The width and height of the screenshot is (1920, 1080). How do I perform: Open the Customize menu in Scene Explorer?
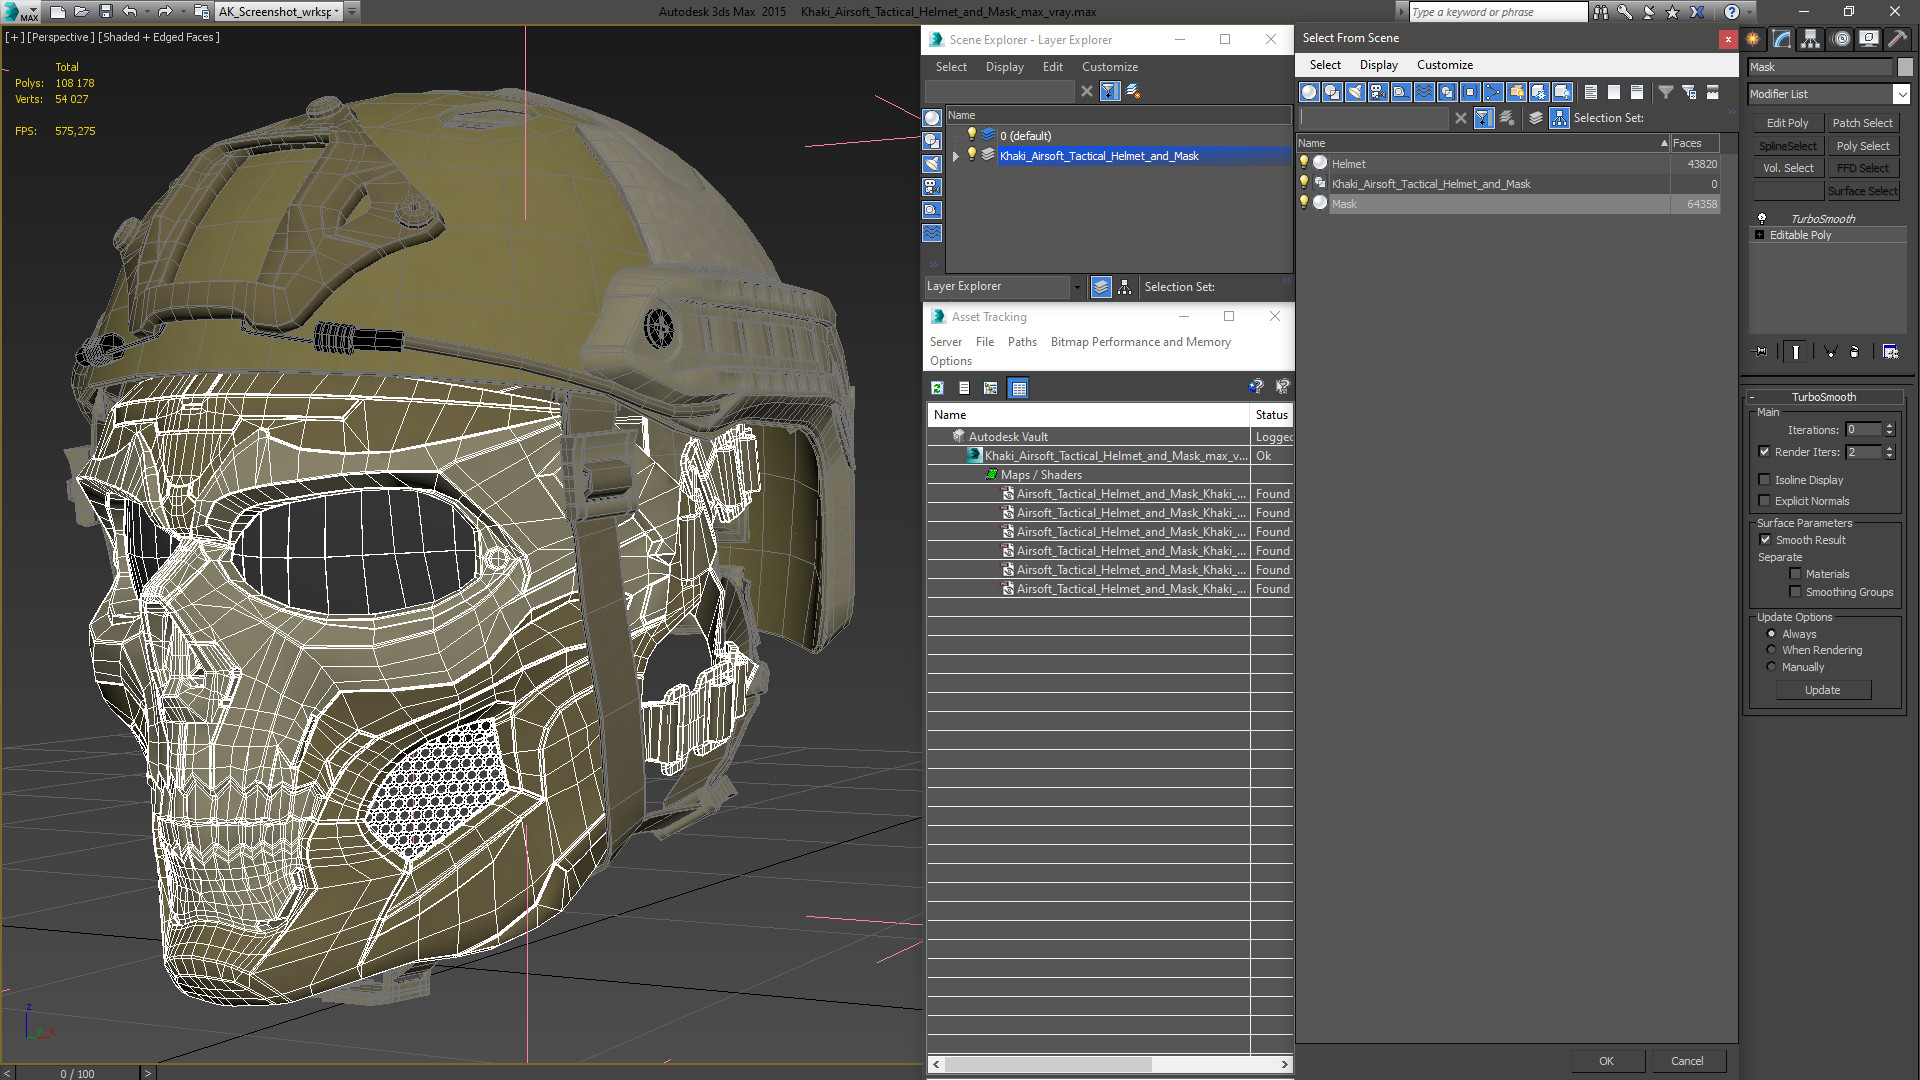[1109, 67]
